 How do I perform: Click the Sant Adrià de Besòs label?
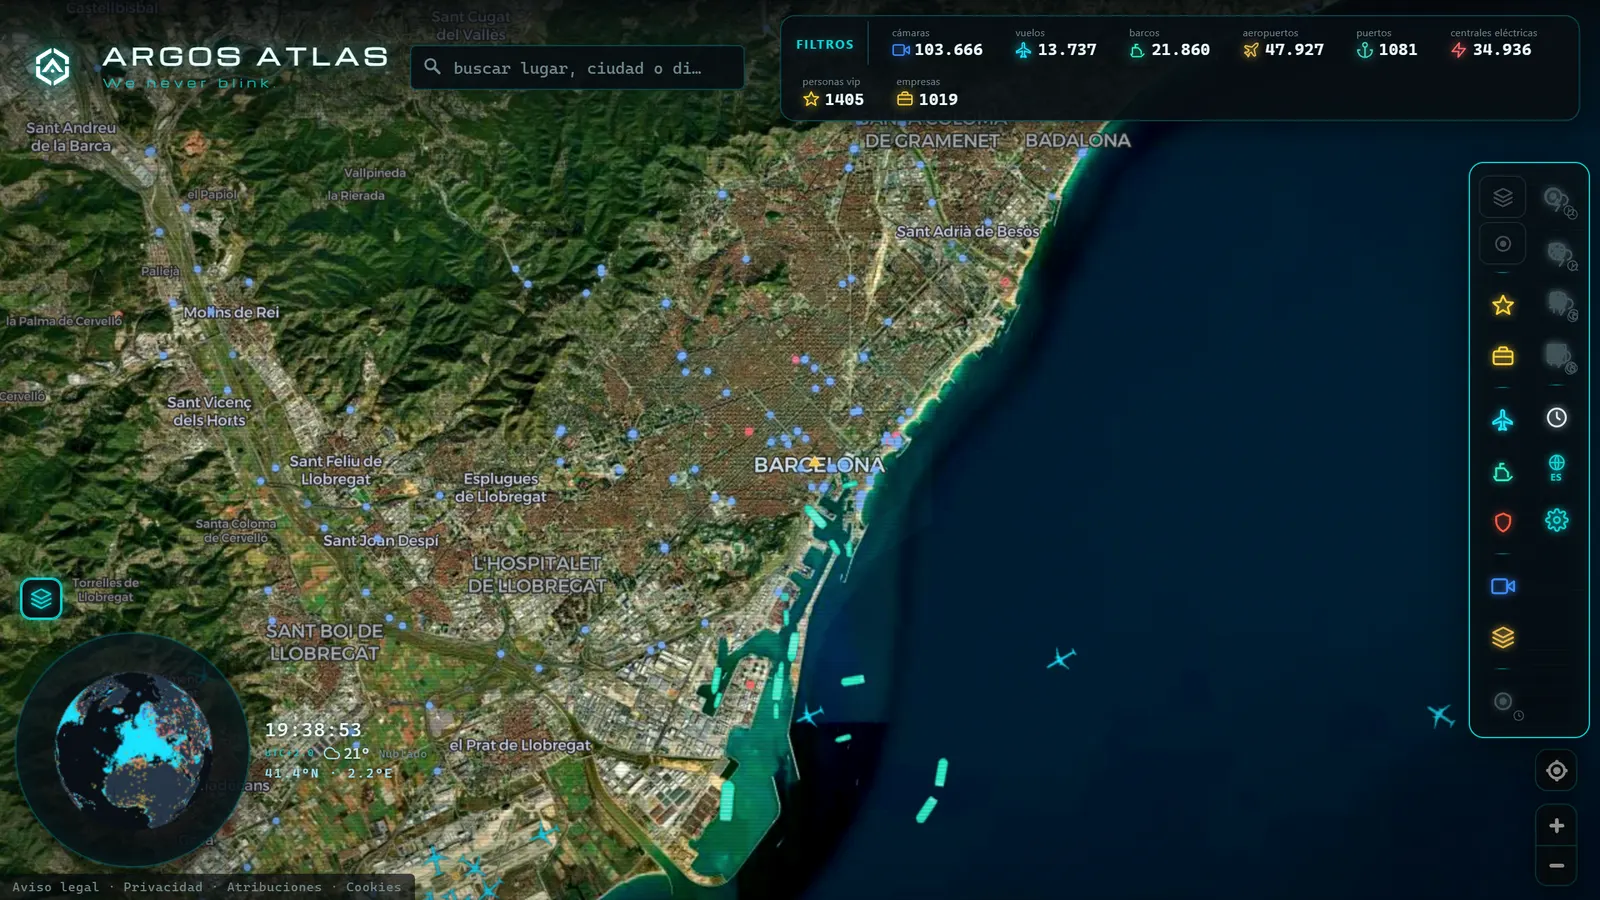pyautogui.click(x=967, y=231)
